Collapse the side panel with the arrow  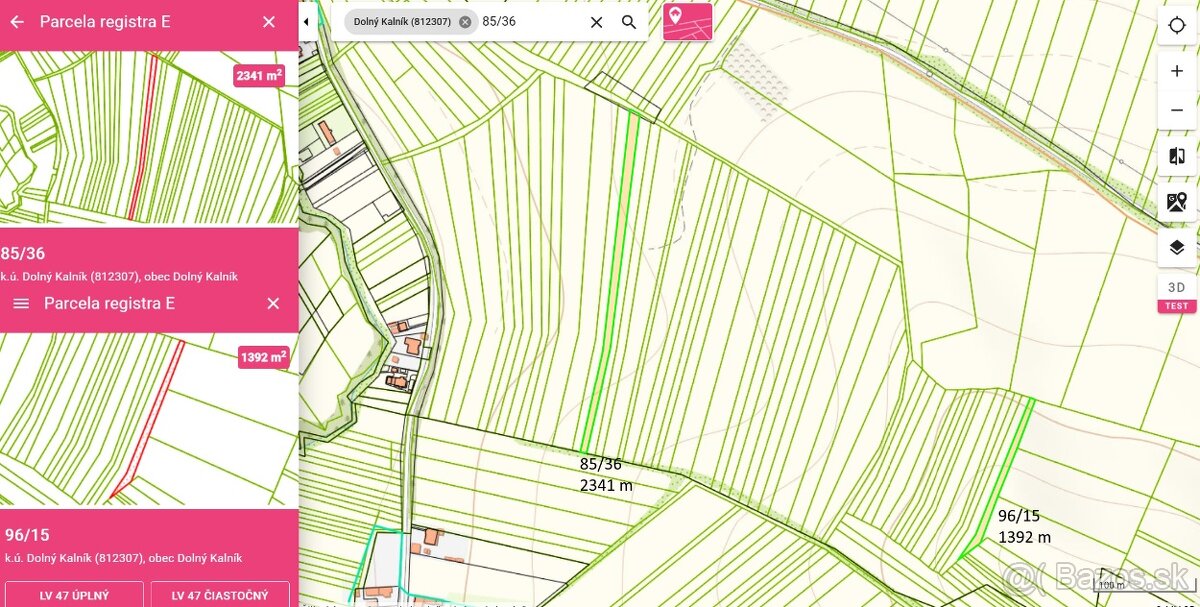307,21
